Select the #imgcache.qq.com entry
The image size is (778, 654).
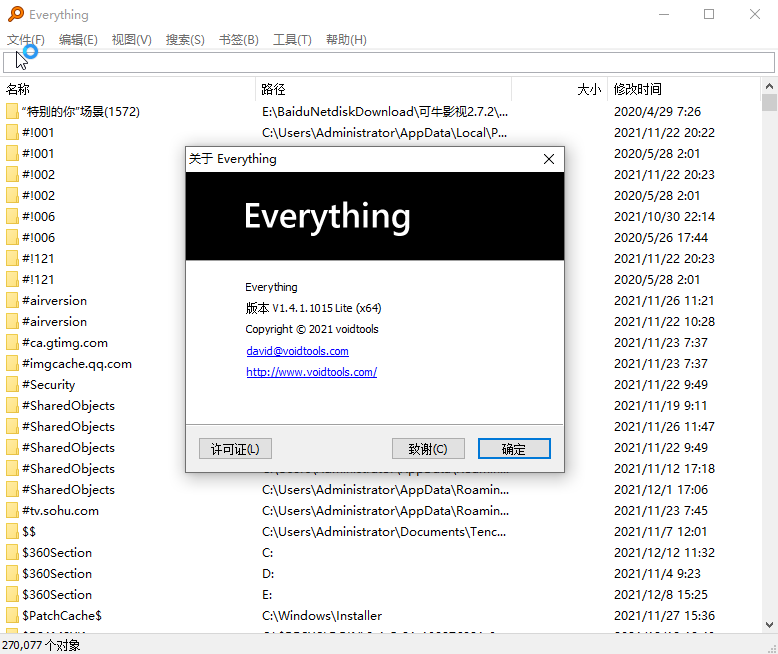click(77, 364)
